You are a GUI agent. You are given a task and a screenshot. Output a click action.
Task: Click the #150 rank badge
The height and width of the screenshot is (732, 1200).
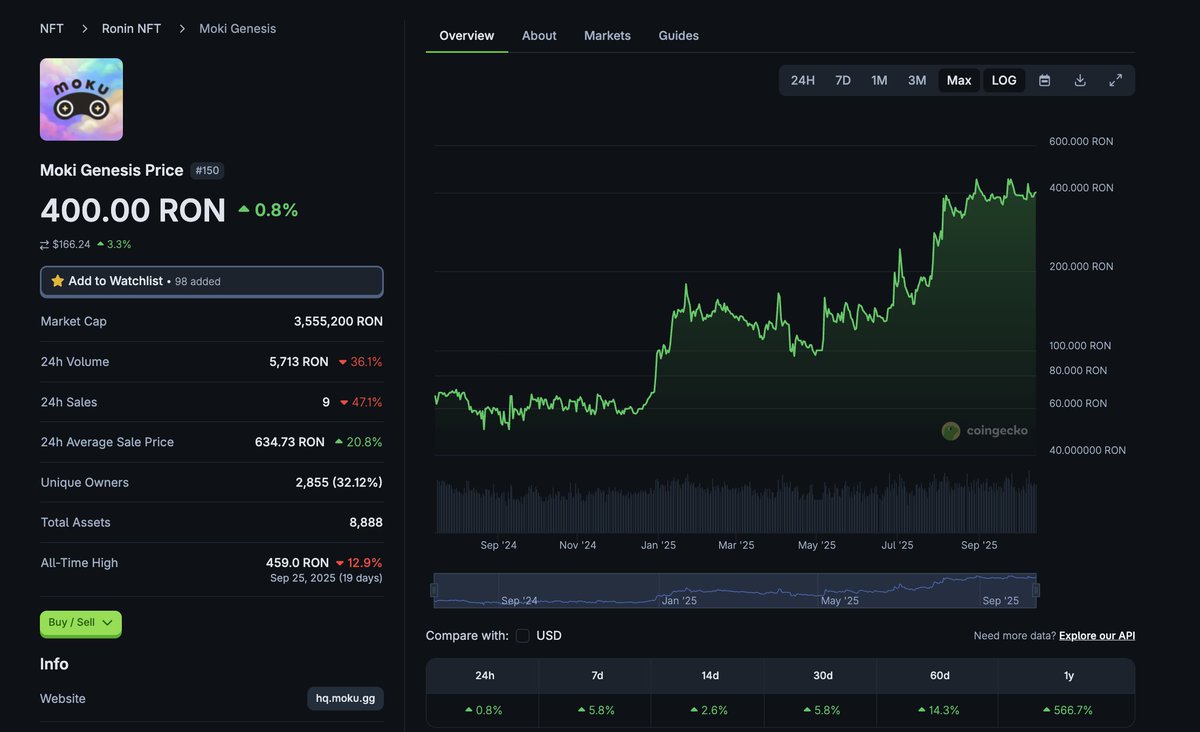(207, 170)
